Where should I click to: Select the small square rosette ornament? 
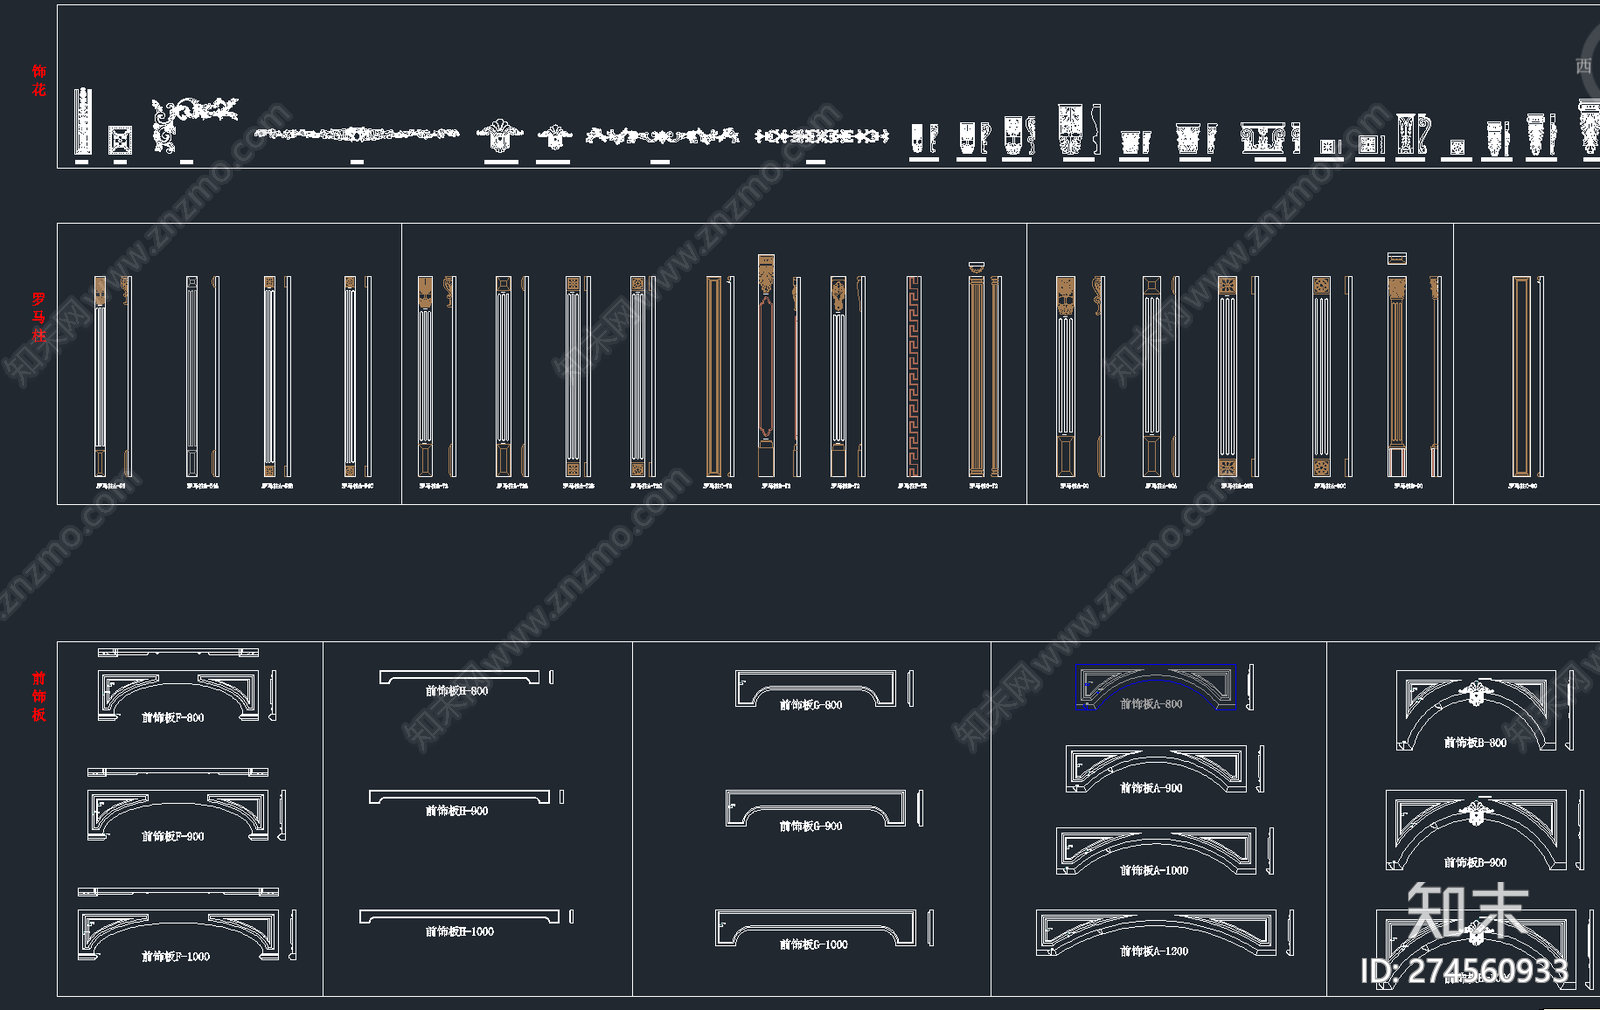(120, 140)
